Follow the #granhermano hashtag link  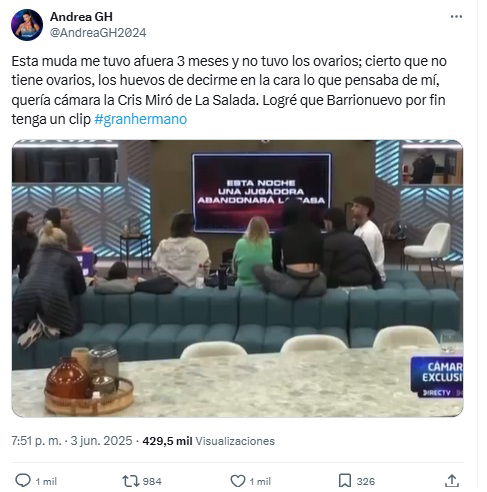[141, 119]
